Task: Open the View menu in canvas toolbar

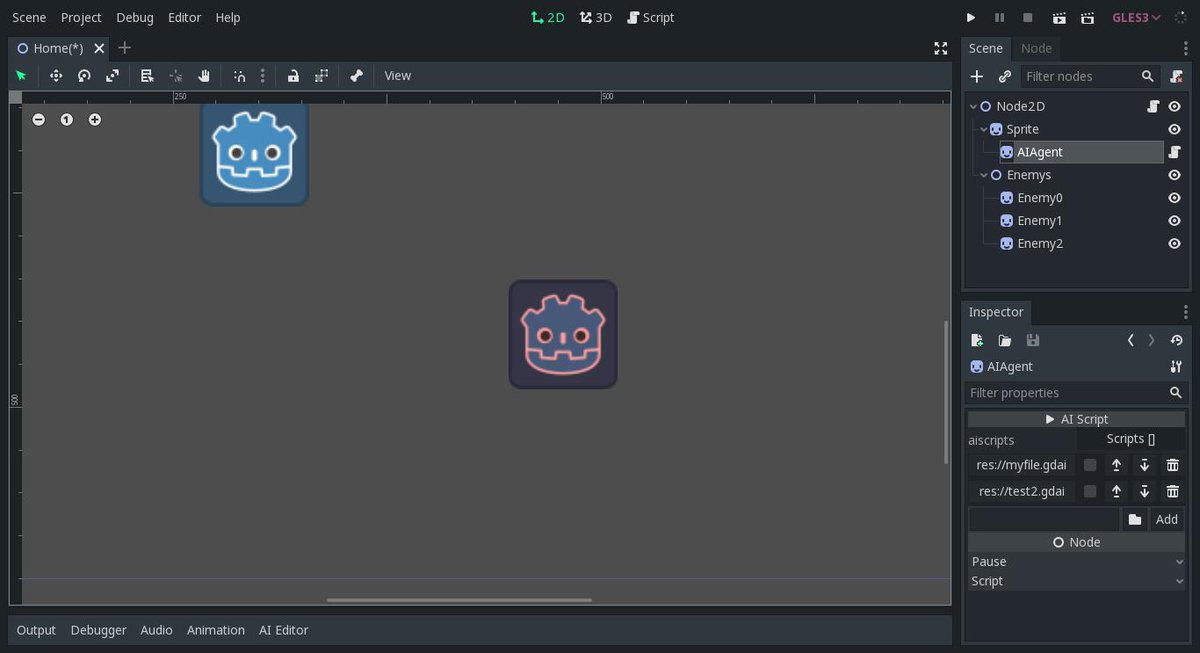Action: pos(398,76)
